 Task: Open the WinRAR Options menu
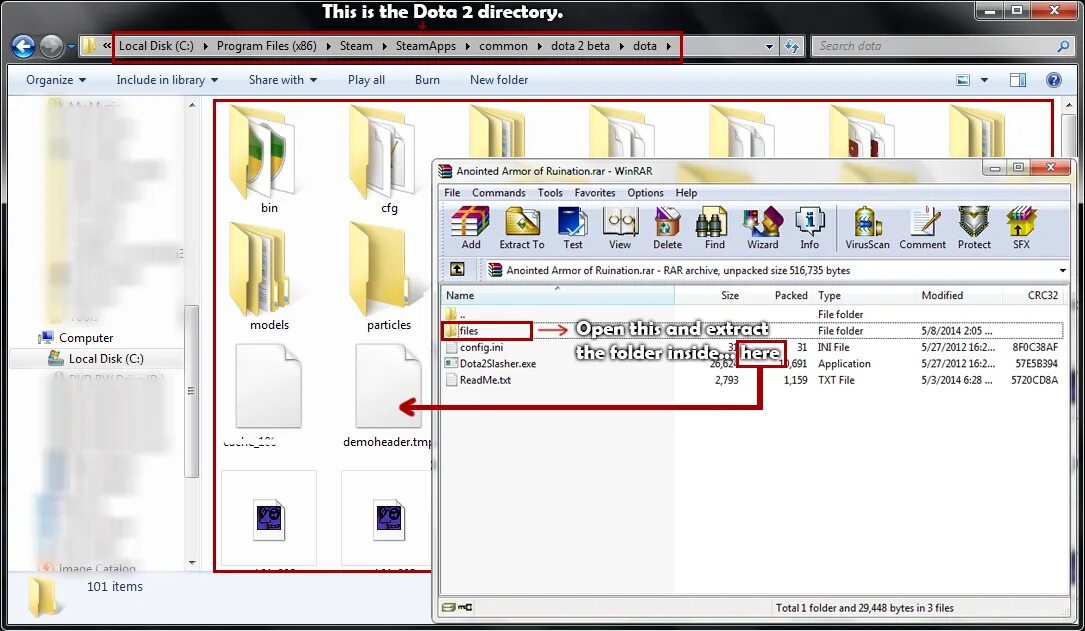pos(646,193)
